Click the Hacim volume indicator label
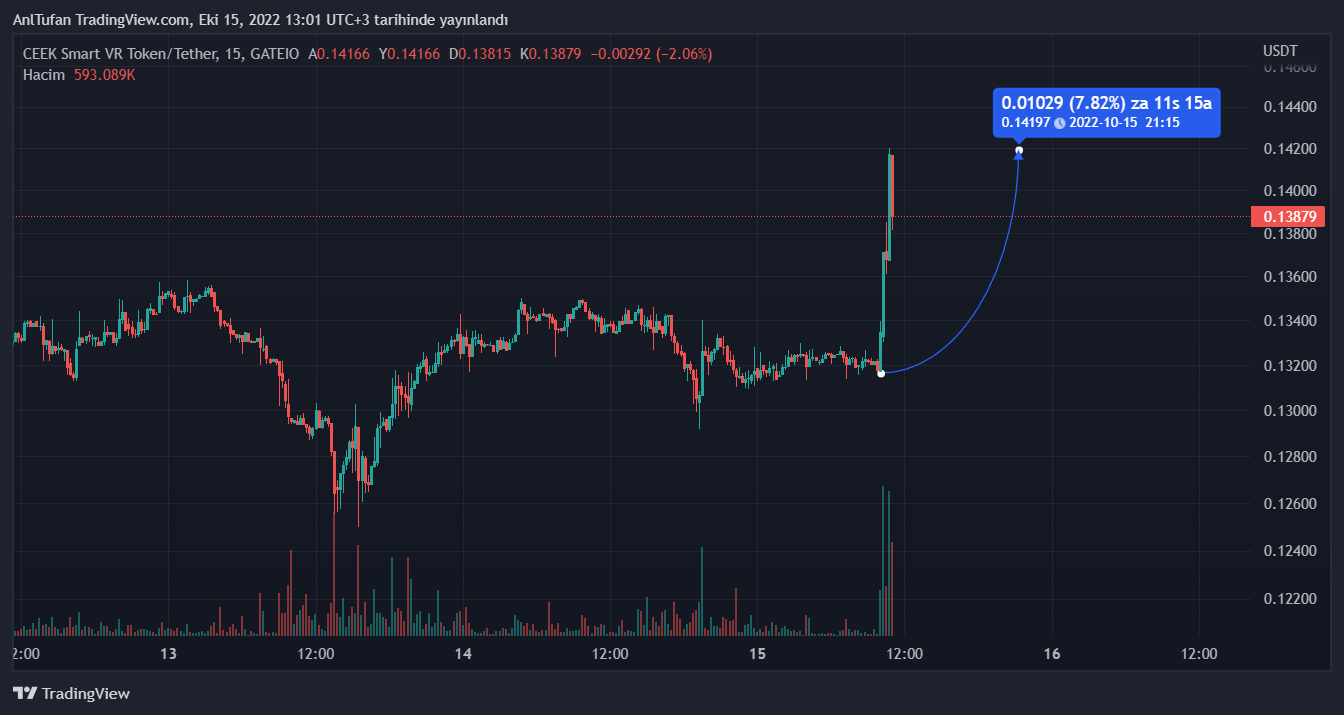The width and height of the screenshot is (1344, 715). coord(44,75)
